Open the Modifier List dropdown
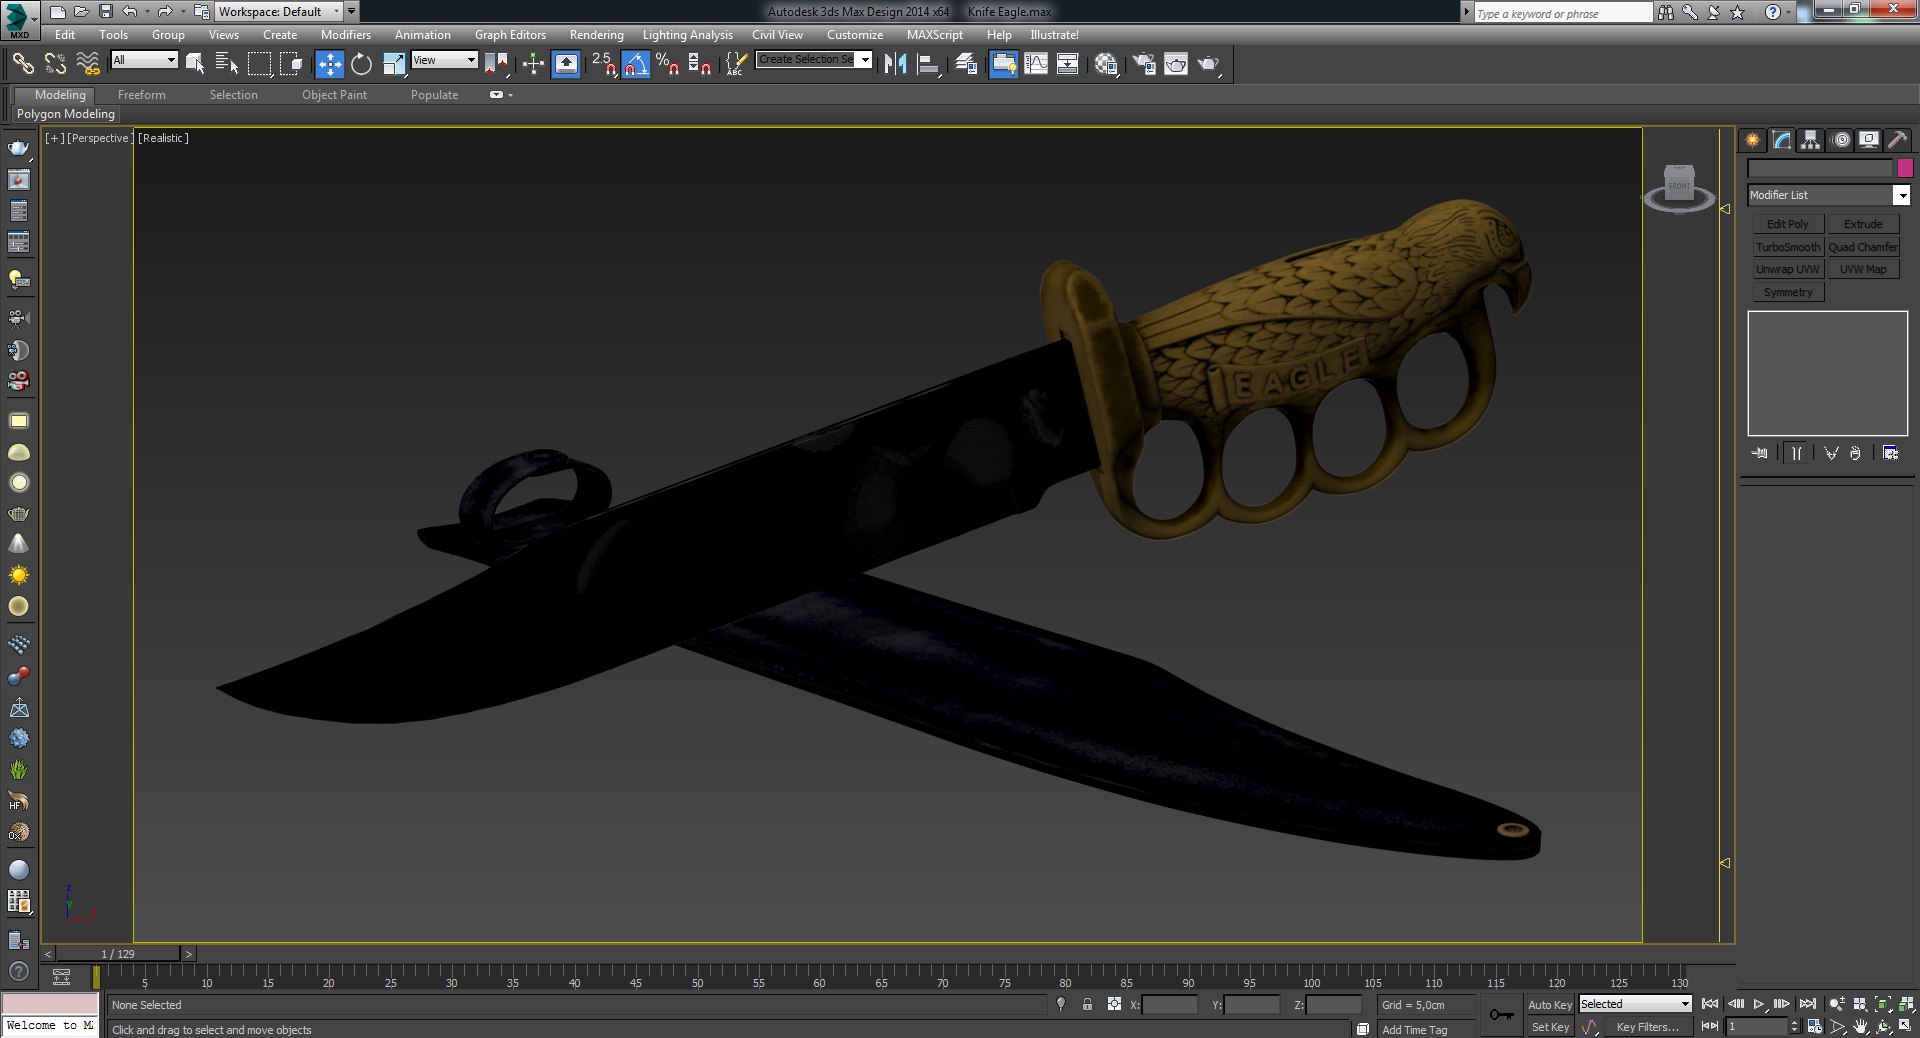The image size is (1920, 1038). 1828,195
